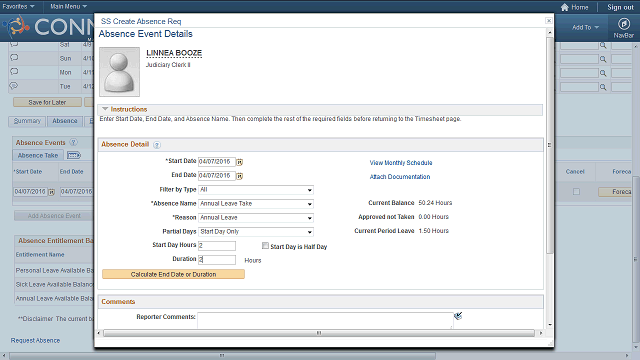
Task: Click the dialog horizontal scrollbar thumb
Action: pyautogui.click(x=319, y=333)
